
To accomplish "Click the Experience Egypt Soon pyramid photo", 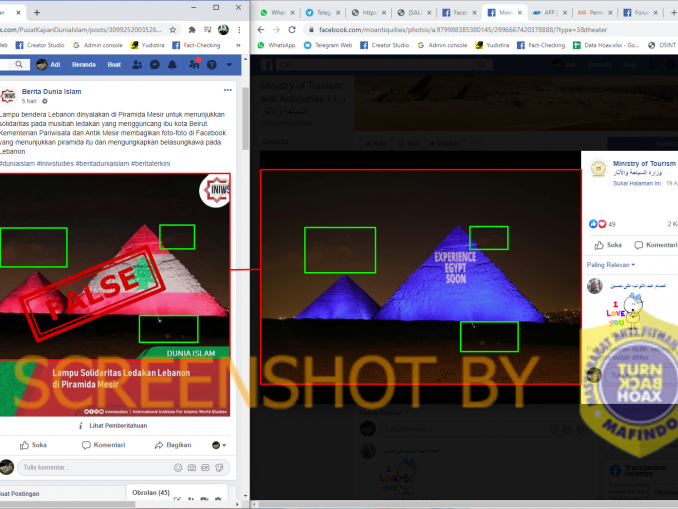I will (421, 277).
